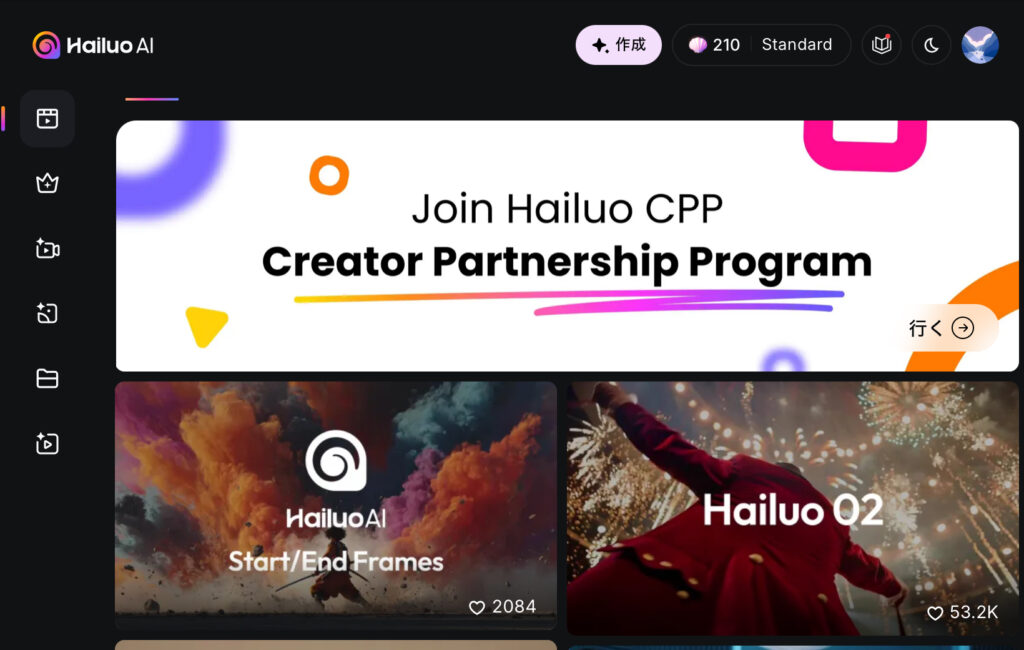This screenshot has width=1024, height=650.
Task: Like the Hailuo 02 video heart 53.2K
Action: click(x=963, y=613)
